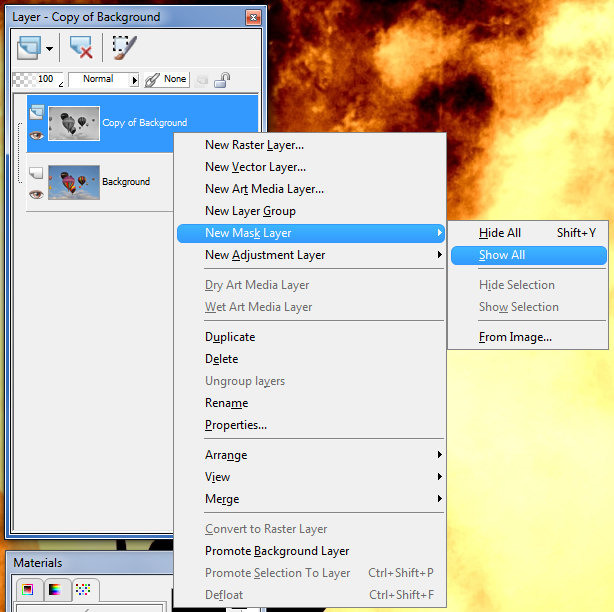The image size is (614, 612).
Task: Select the Background layer thumbnail
Action: [74, 182]
